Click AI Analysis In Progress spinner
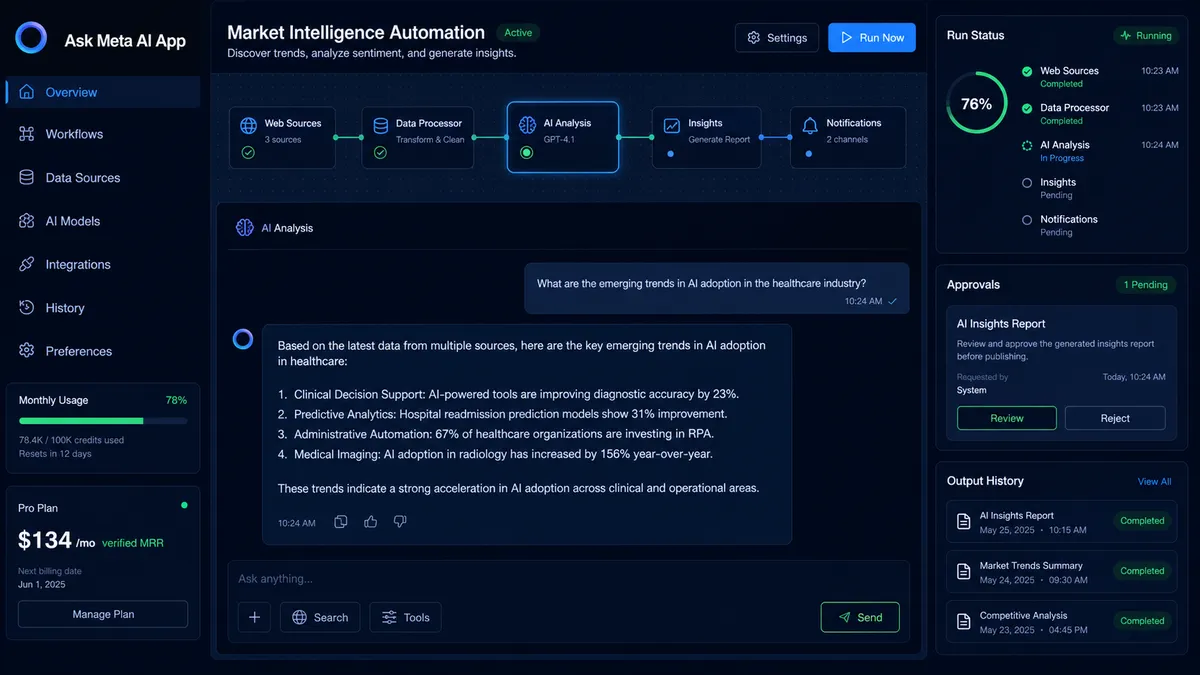This screenshot has width=1200, height=675. [x=1027, y=145]
